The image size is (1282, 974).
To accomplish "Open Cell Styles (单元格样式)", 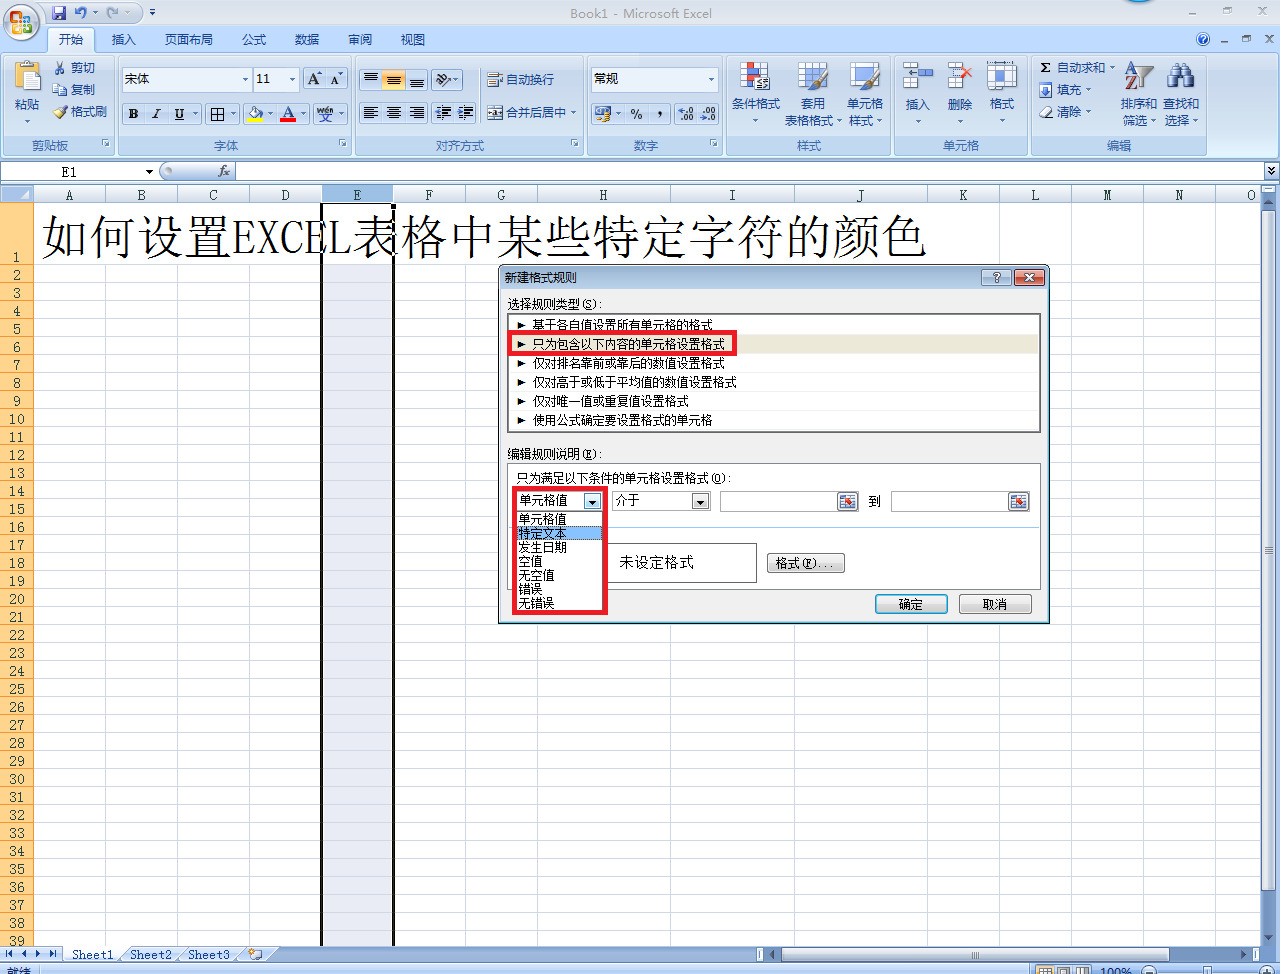I will click(x=865, y=93).
